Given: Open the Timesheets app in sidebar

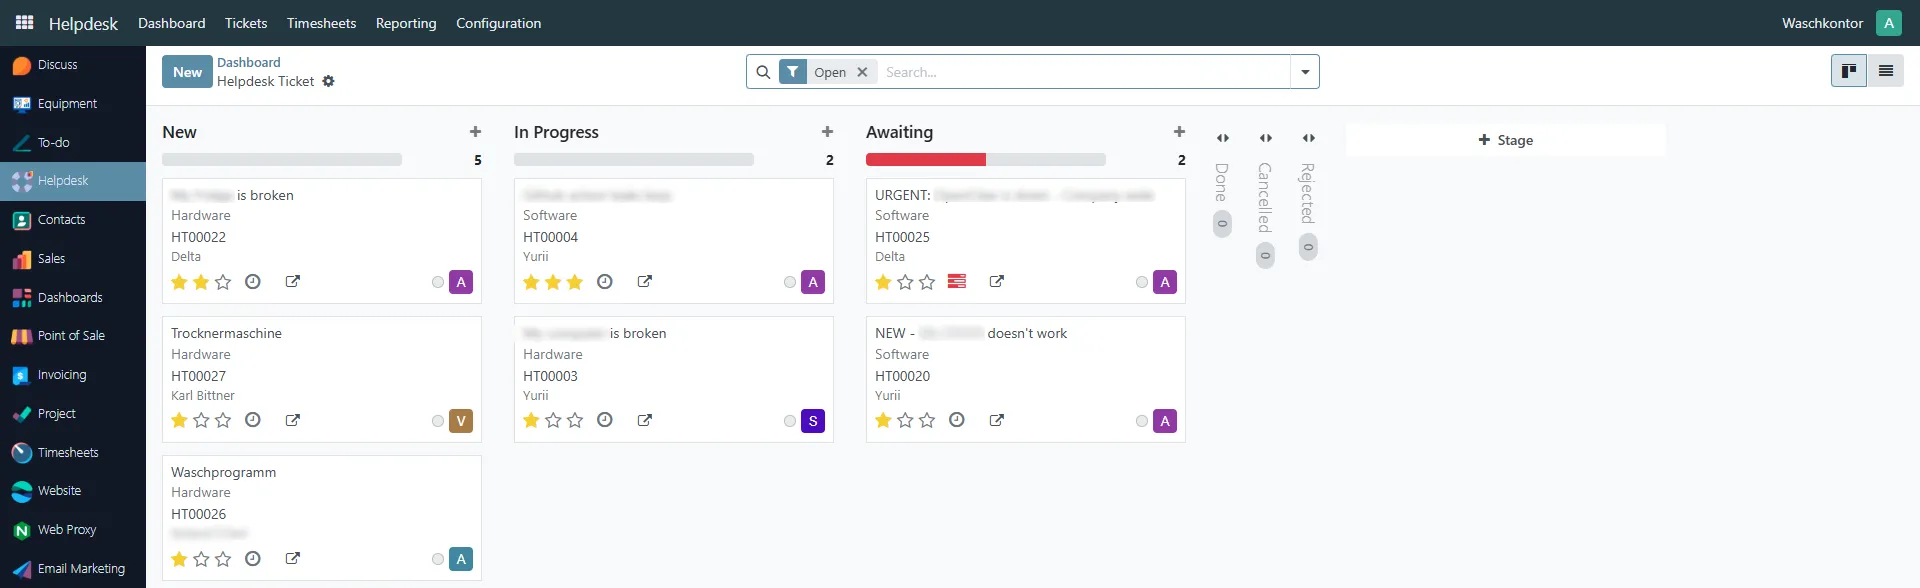Looking at the screenshot, I should tap(73, 453).
